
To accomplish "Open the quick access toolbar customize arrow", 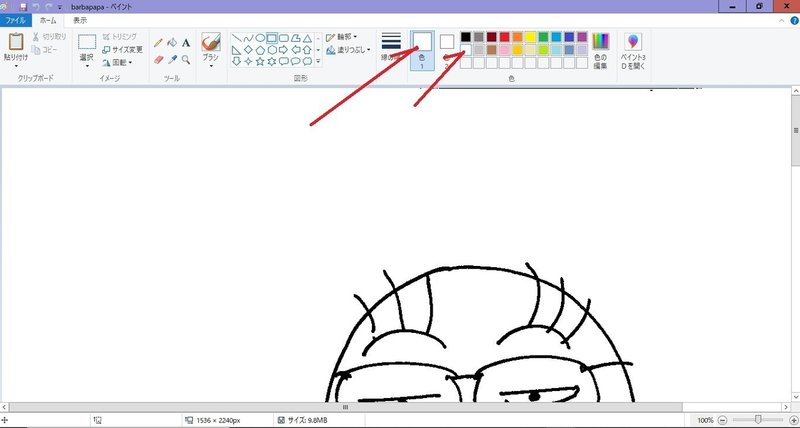I will point(60,7).
